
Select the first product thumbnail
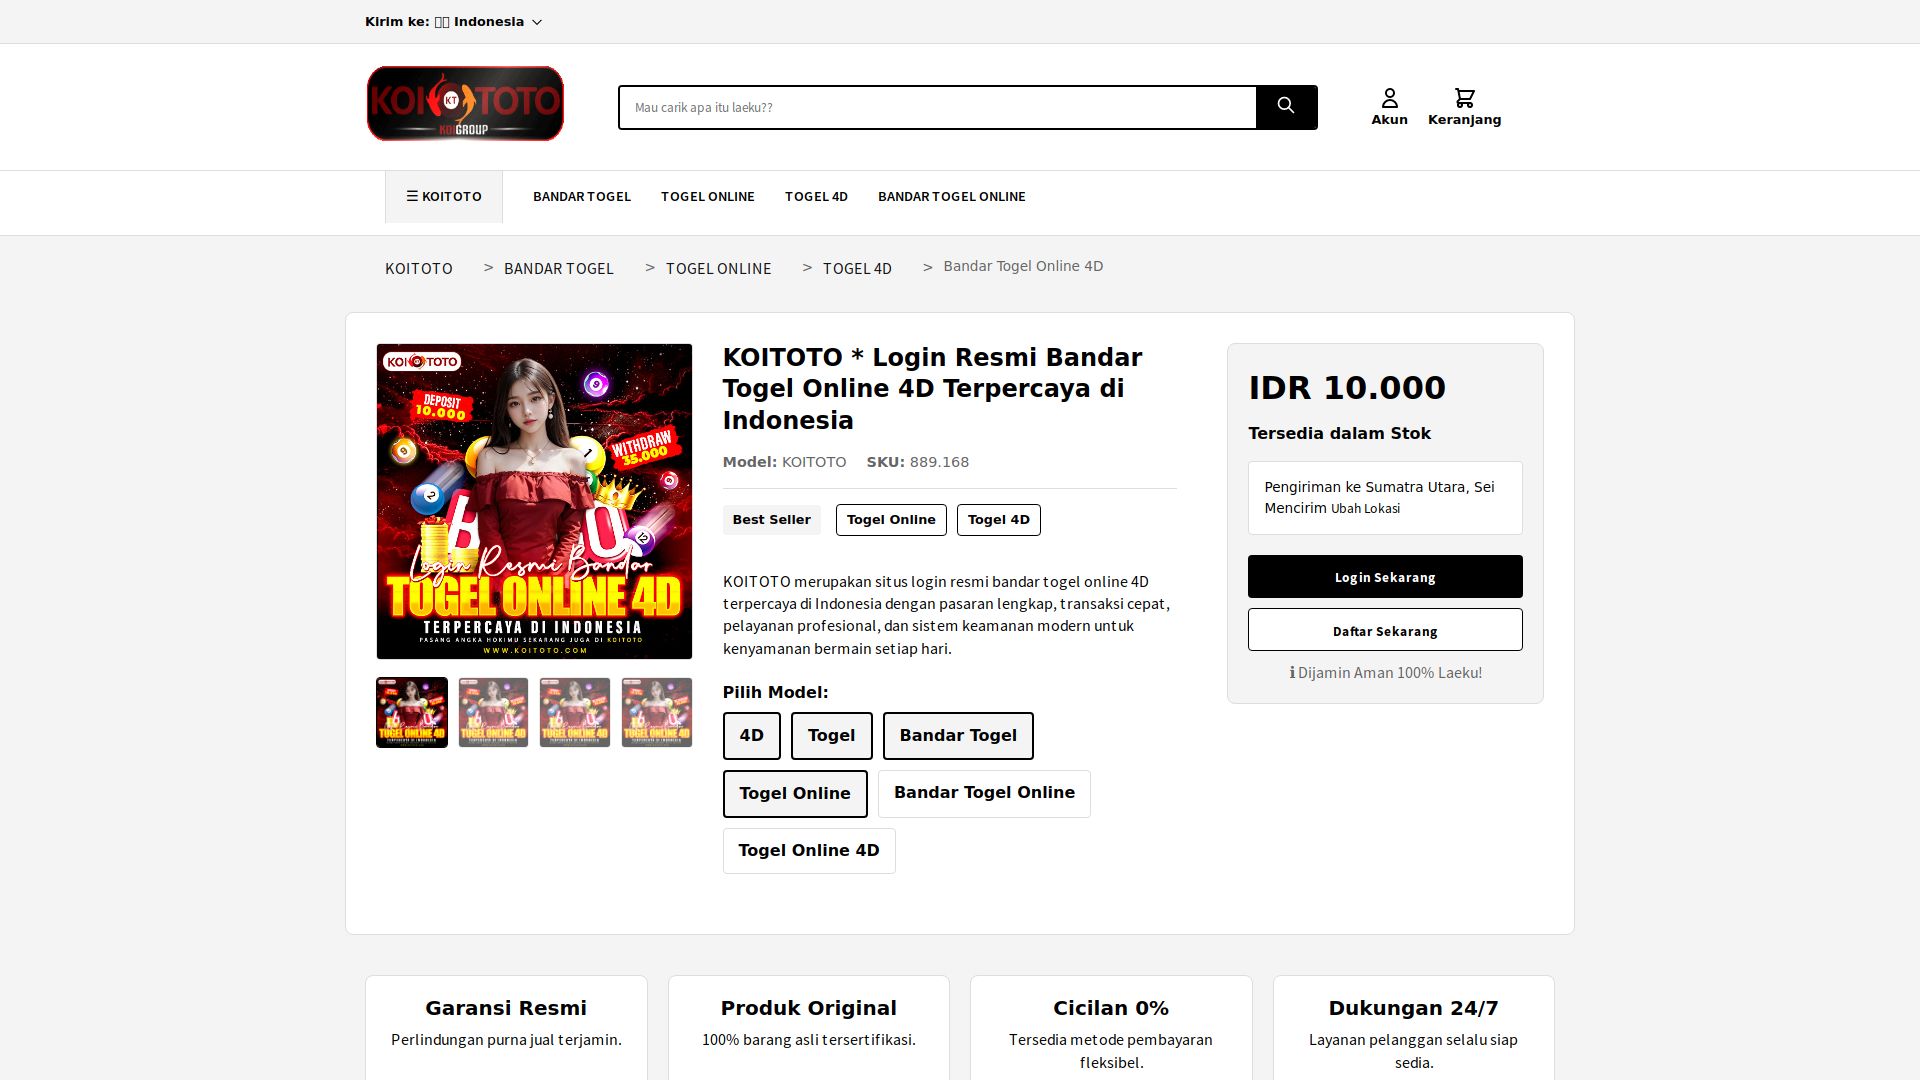tap(412, 713)
